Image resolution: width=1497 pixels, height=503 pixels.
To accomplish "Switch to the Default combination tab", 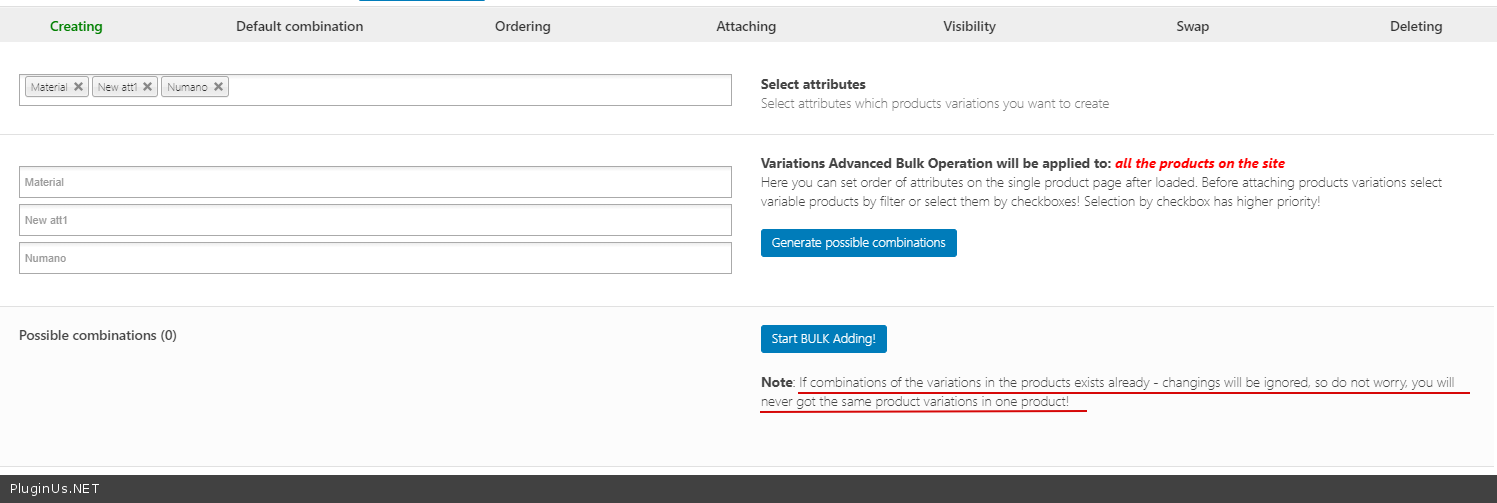I will (x=299, y=26).
